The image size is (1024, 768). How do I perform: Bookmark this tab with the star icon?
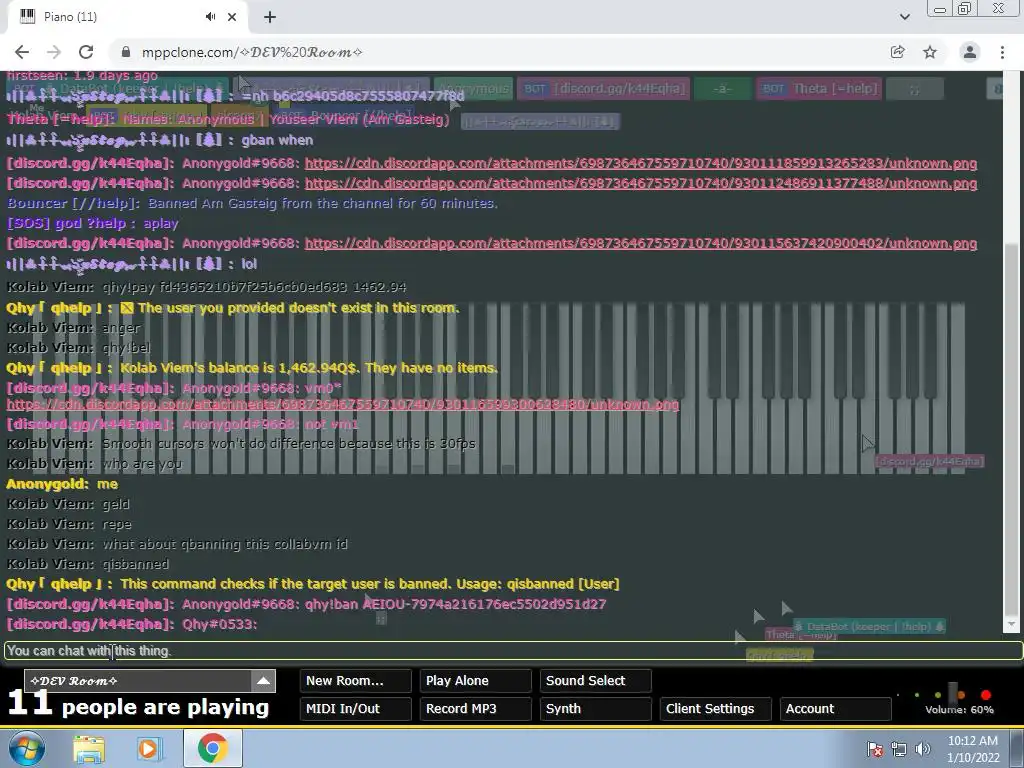930,52
